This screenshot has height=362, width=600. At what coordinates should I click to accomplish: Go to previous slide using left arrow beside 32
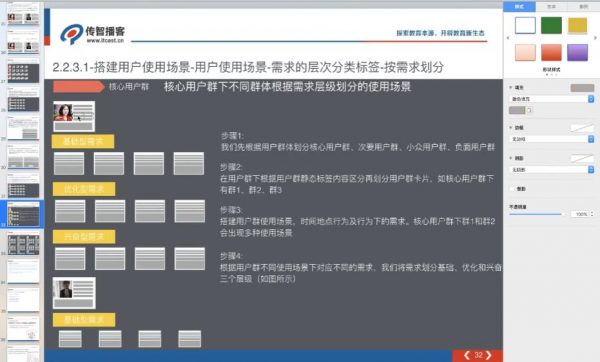467,355
